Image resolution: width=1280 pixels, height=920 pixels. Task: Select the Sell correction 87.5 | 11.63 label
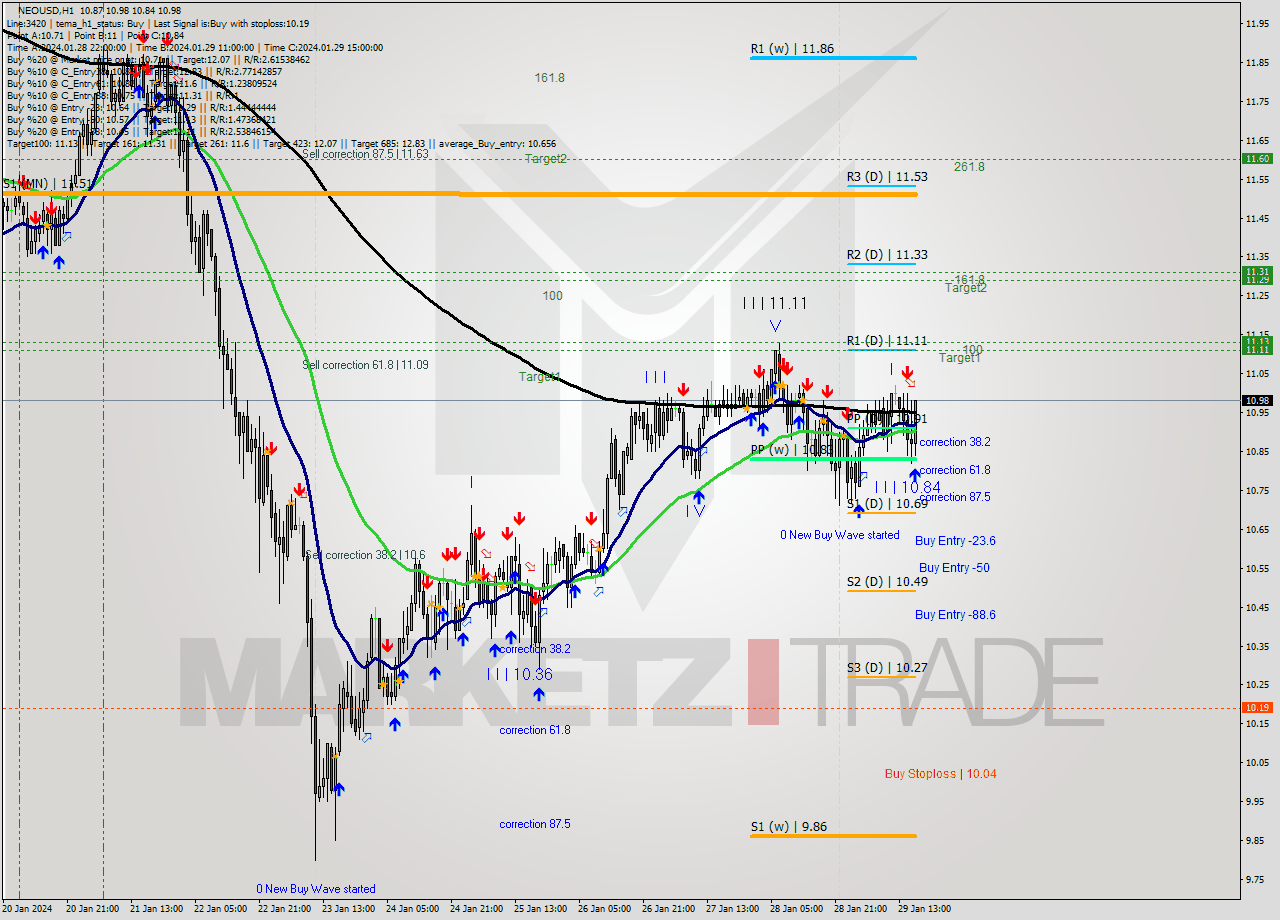(365, 154)
